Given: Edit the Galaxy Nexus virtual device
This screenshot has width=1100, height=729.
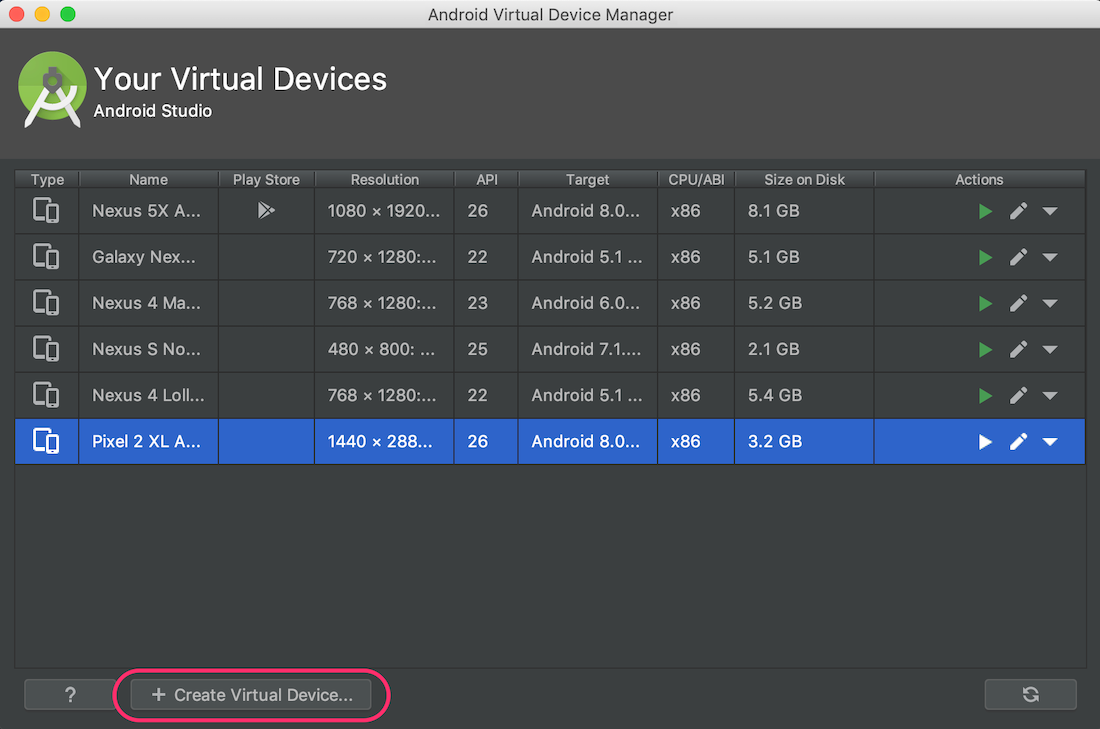Looking at the screenshot, I should (x=1019, y=258).
